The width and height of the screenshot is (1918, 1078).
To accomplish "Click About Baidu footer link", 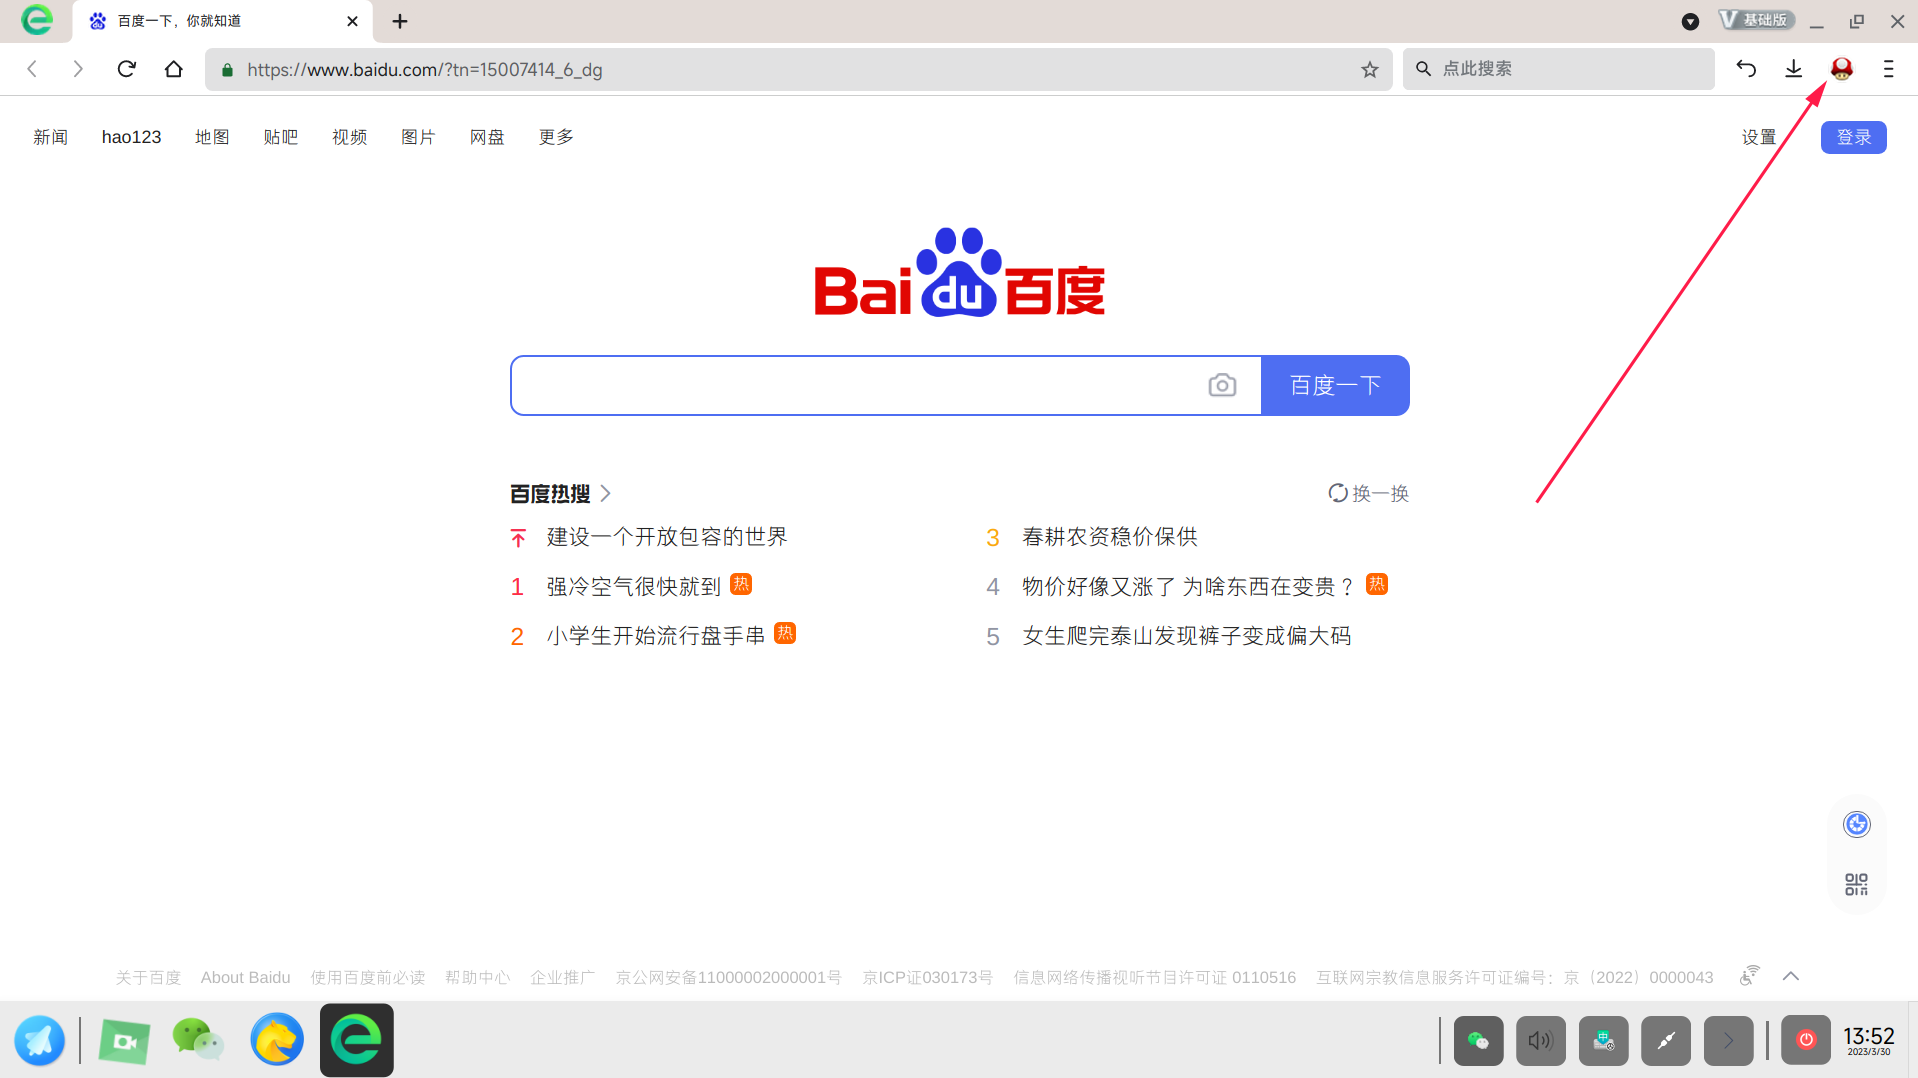I will 245,977.
